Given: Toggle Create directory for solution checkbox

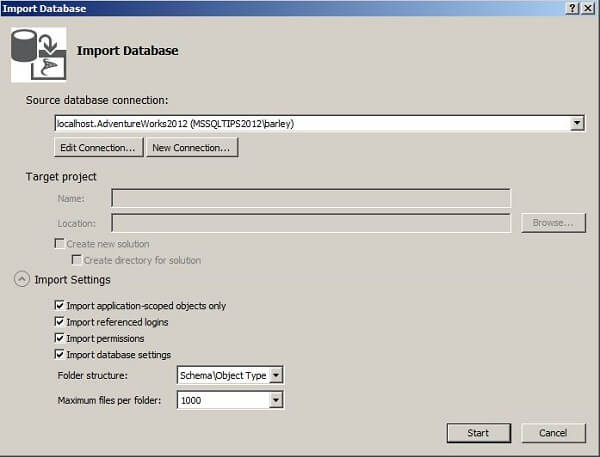Looking at the screenshot, I should 77,260.
